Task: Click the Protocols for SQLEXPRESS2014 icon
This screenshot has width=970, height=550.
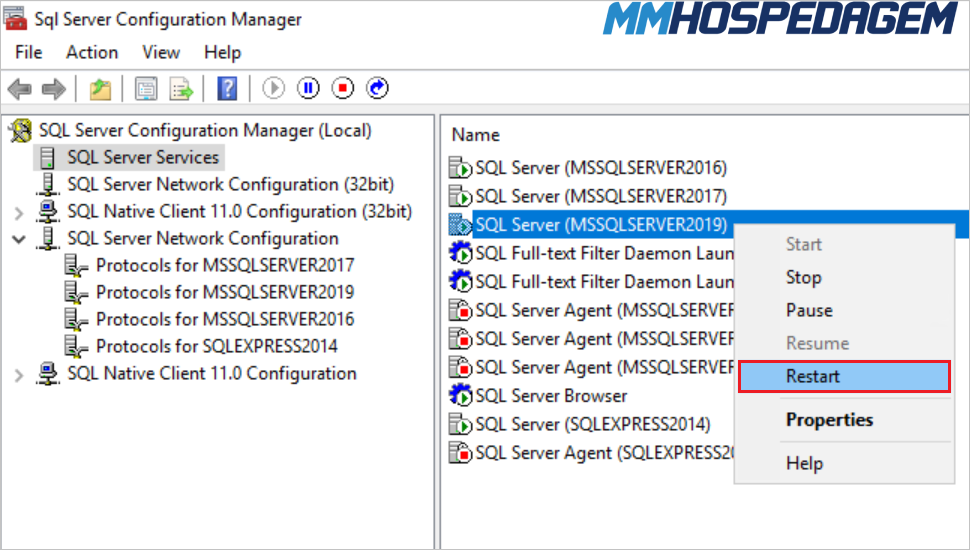Action: [76, 346]
